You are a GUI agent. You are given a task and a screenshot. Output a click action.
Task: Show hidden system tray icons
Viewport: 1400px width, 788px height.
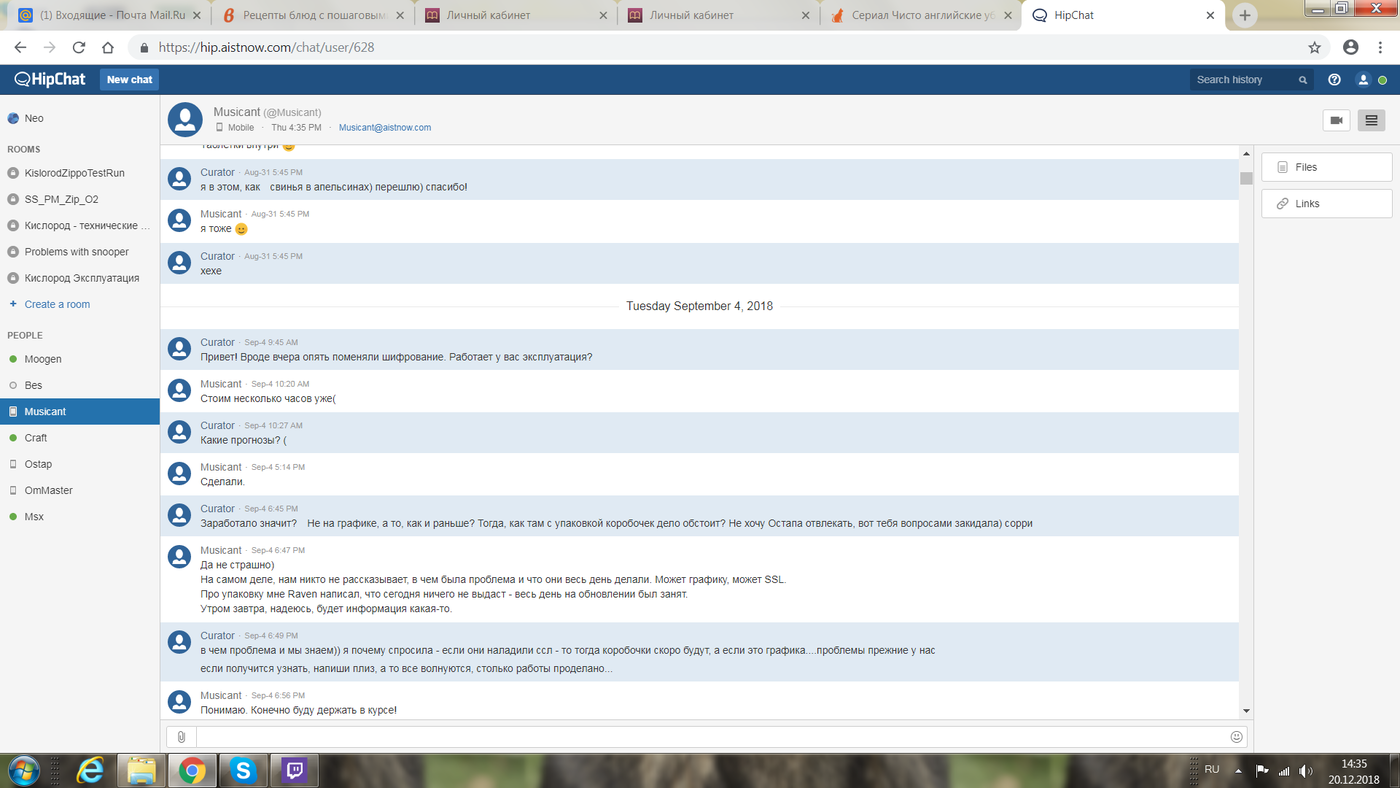tap(1240, 771)
